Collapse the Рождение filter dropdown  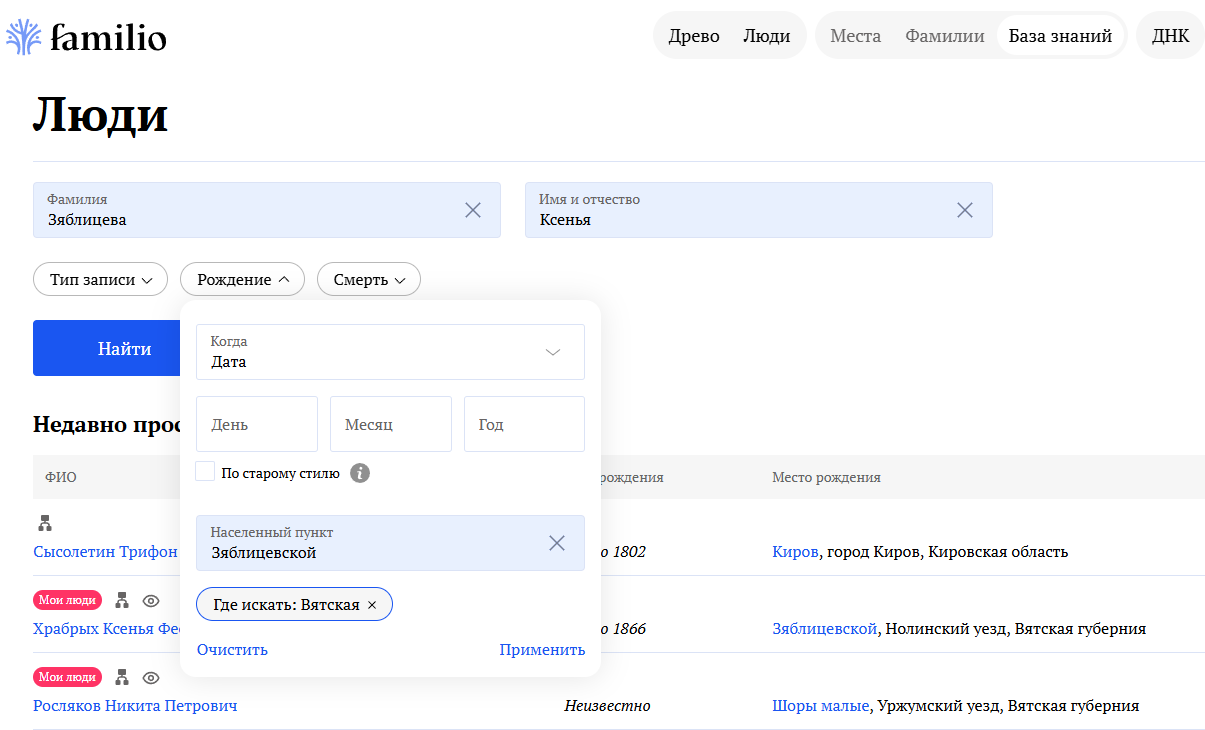pyautogui.click(x=242, y=280)
